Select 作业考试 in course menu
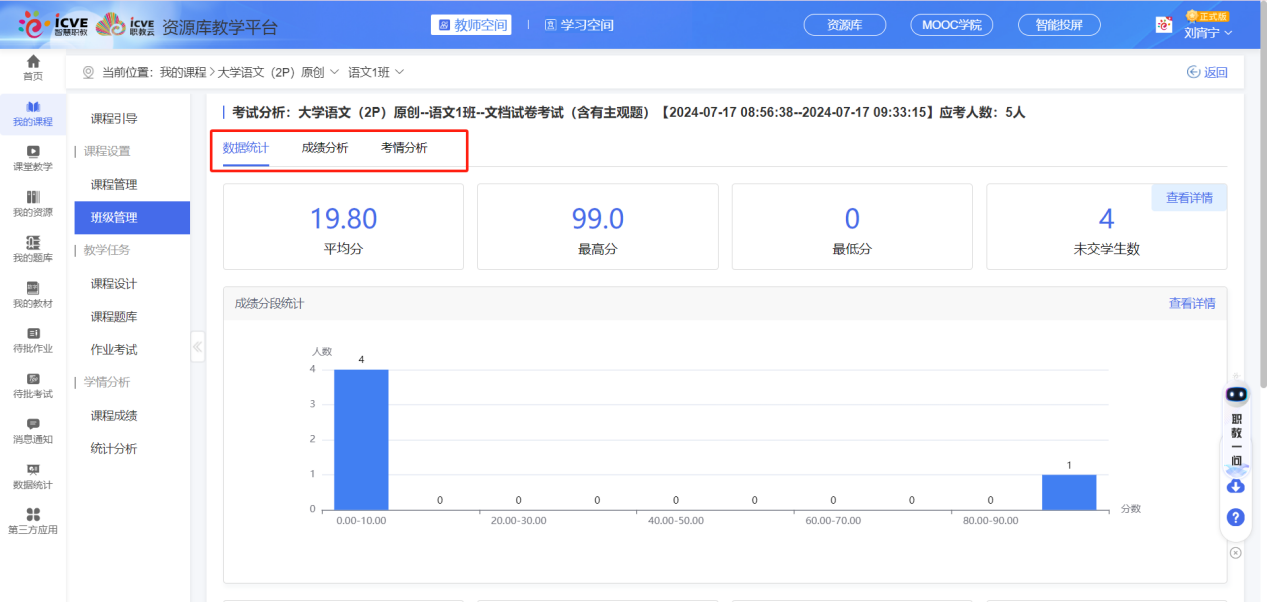Viewport: 1267px width, 602px height. click(114, 350)
